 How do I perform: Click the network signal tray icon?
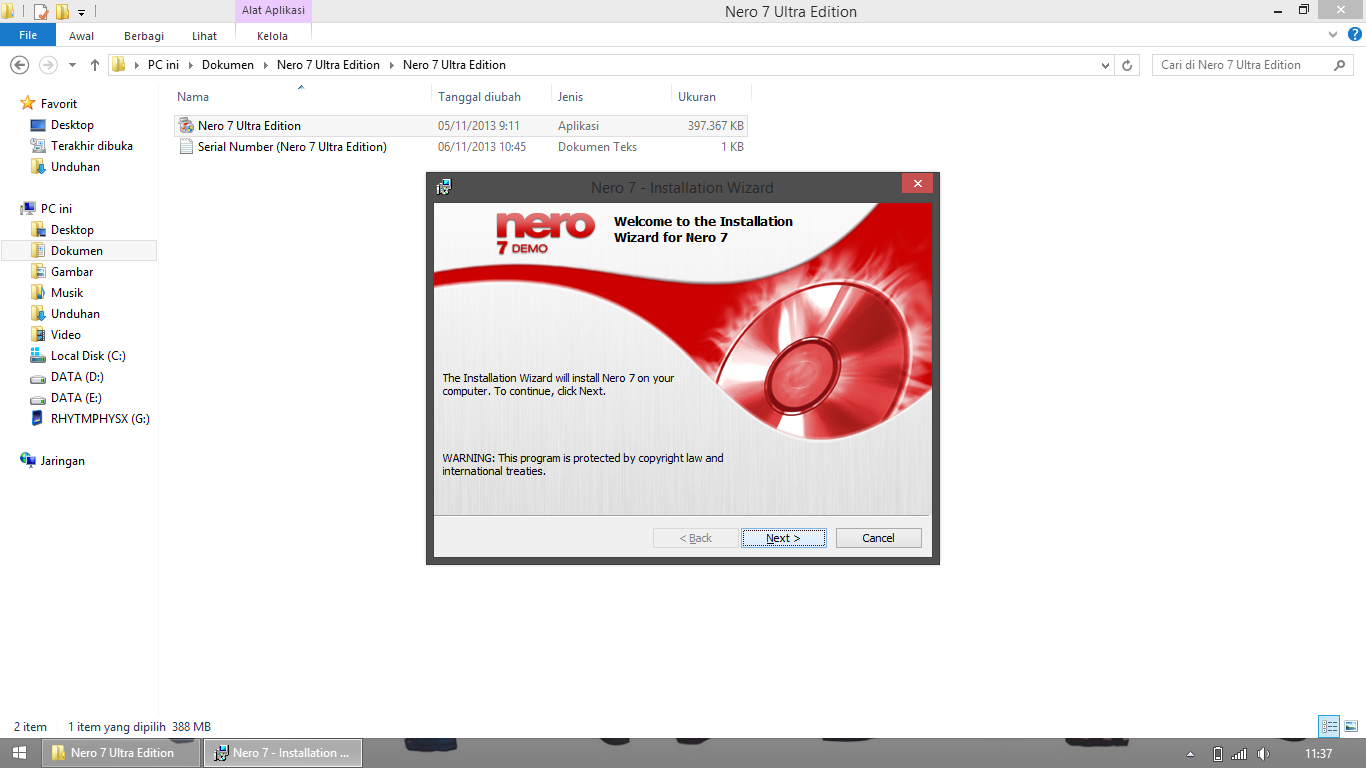1240,754
